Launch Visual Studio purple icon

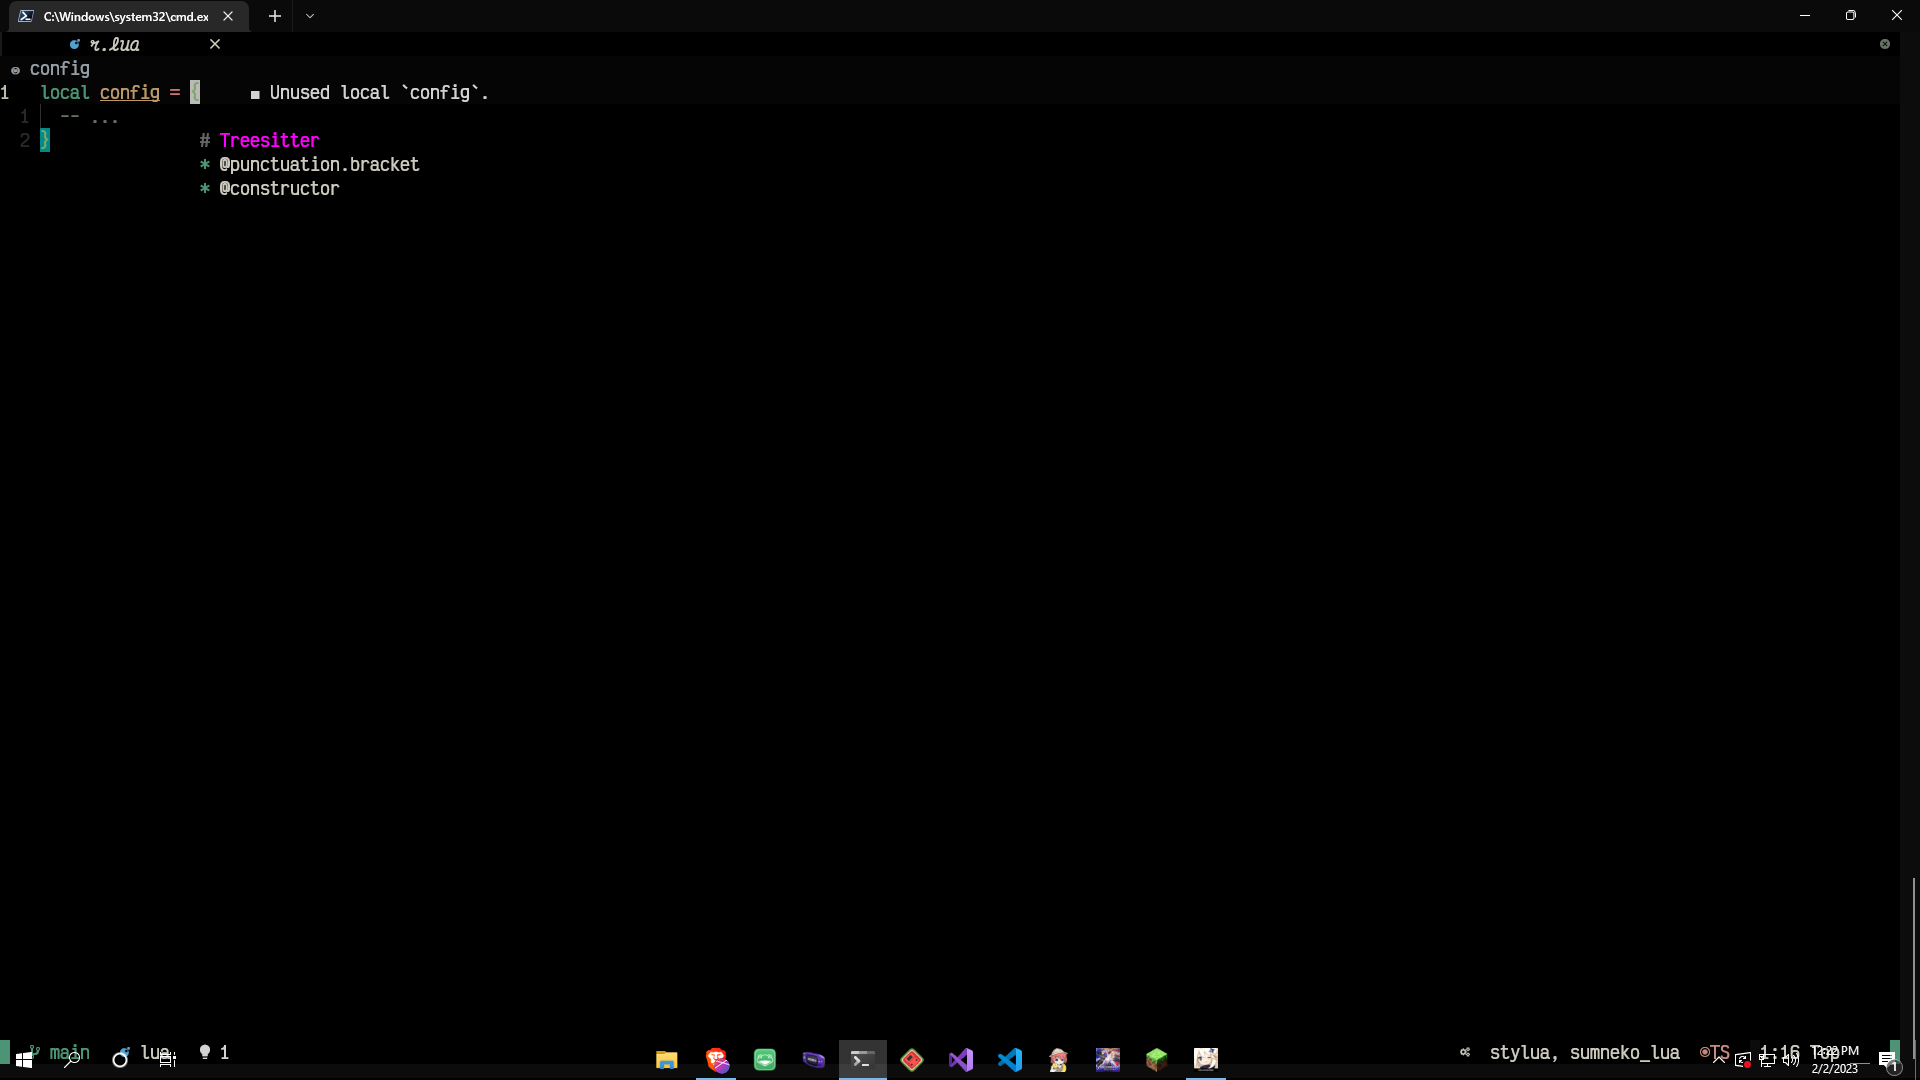960,1059
